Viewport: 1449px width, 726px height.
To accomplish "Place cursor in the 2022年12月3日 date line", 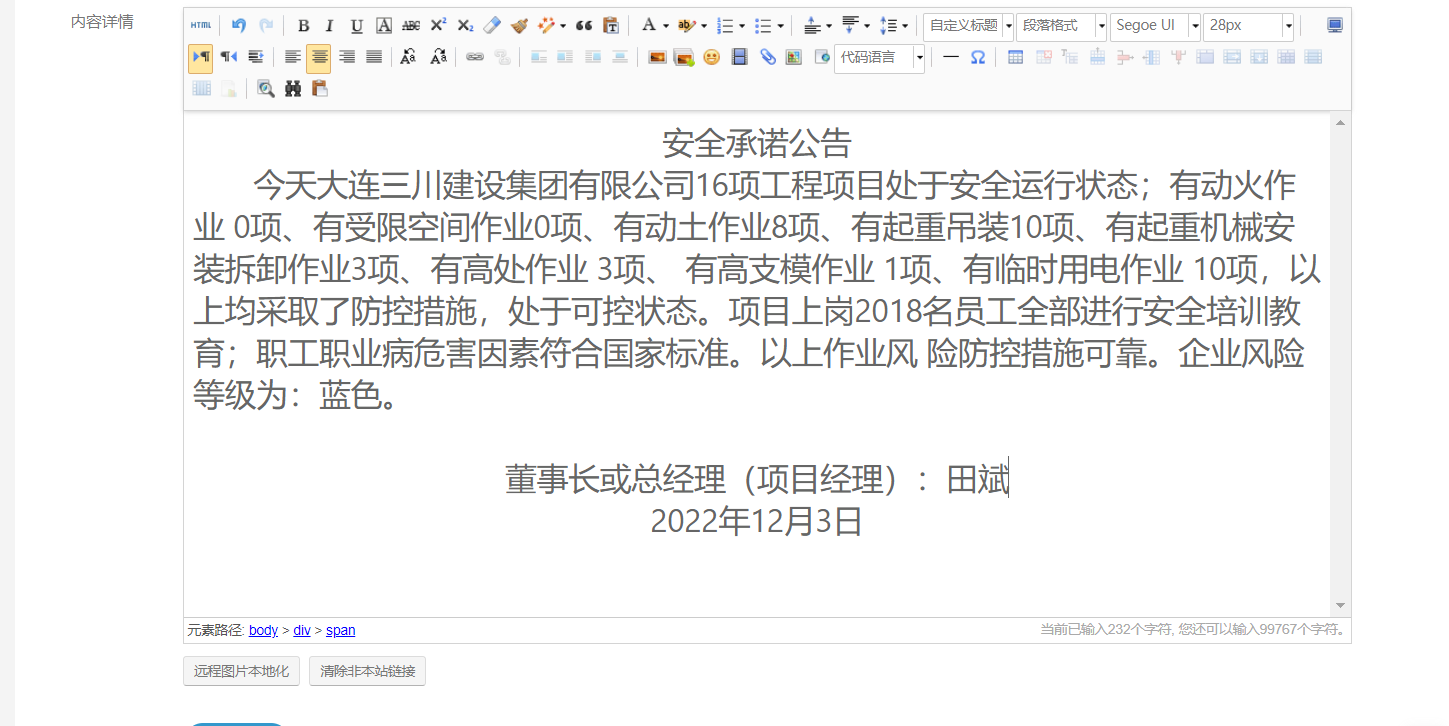I will pyautogui.click(x=756, y=521).
